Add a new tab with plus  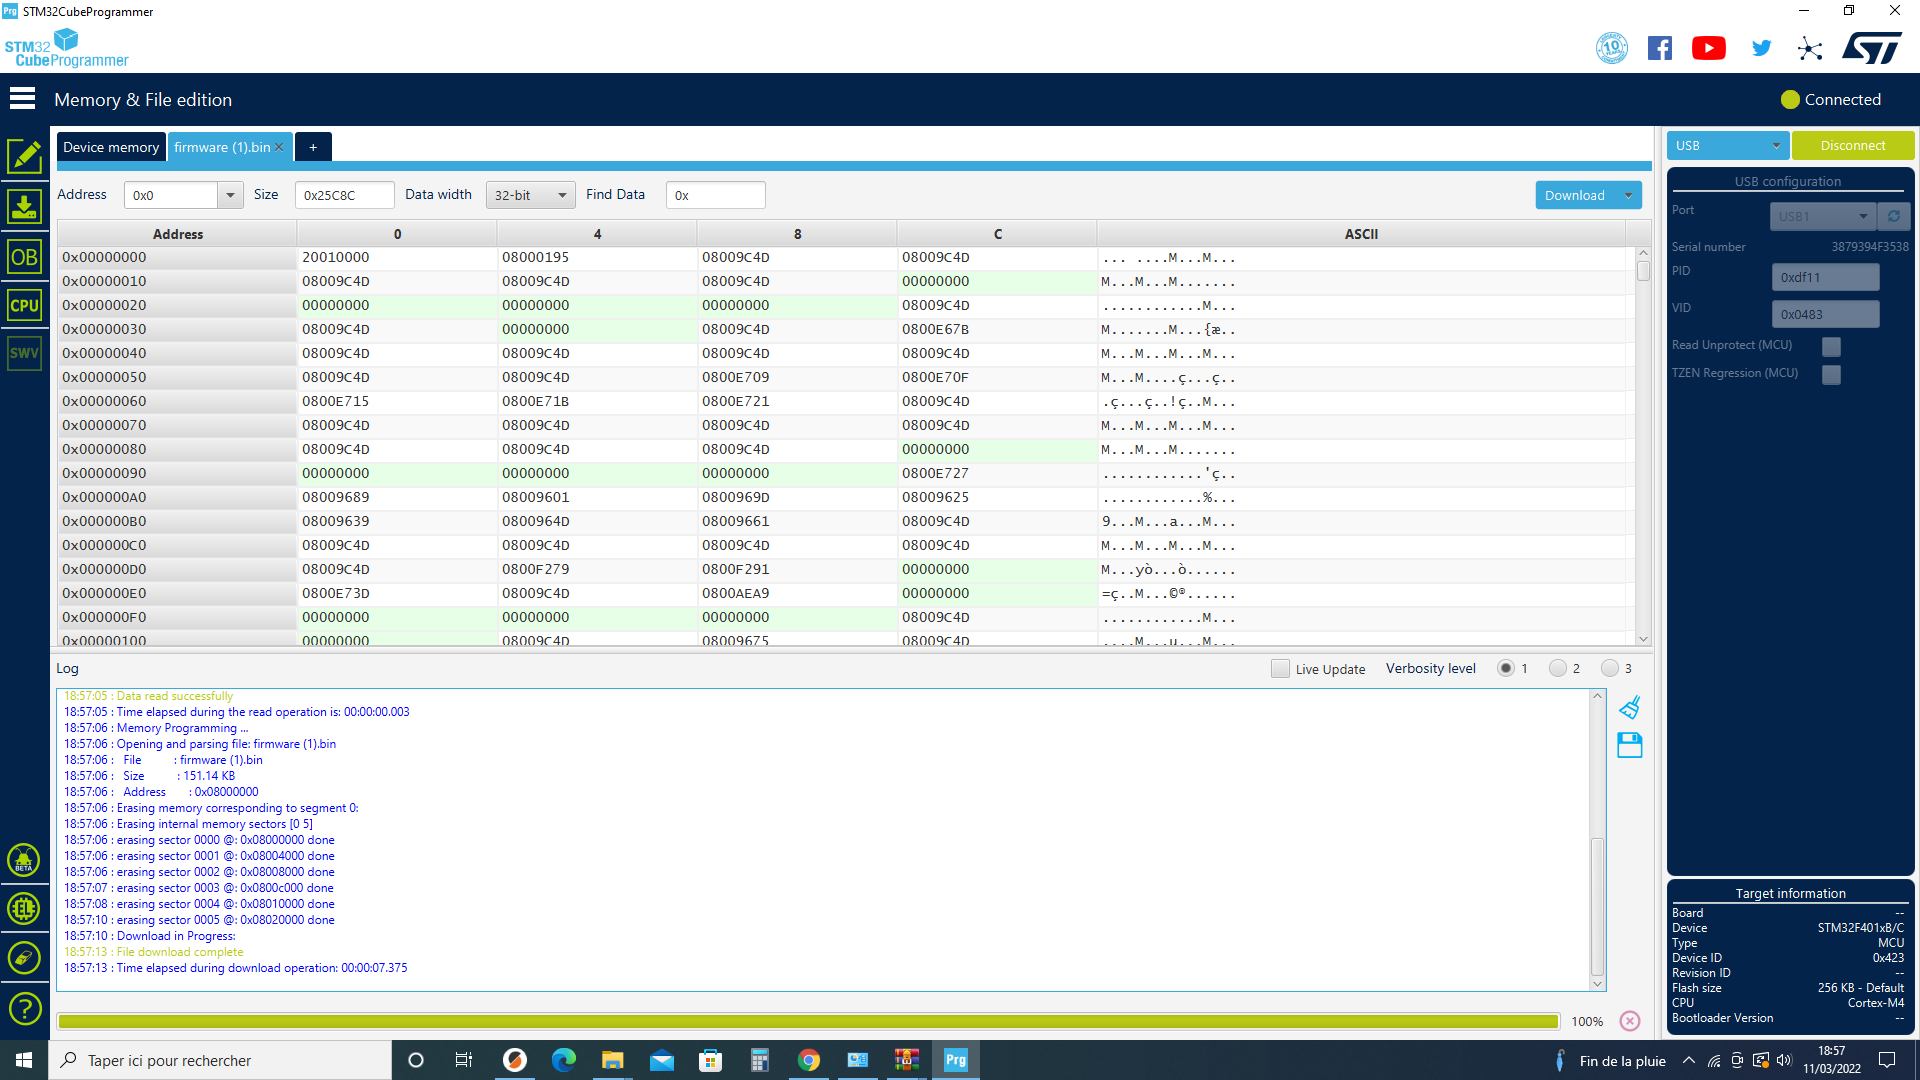click(313, 147)
